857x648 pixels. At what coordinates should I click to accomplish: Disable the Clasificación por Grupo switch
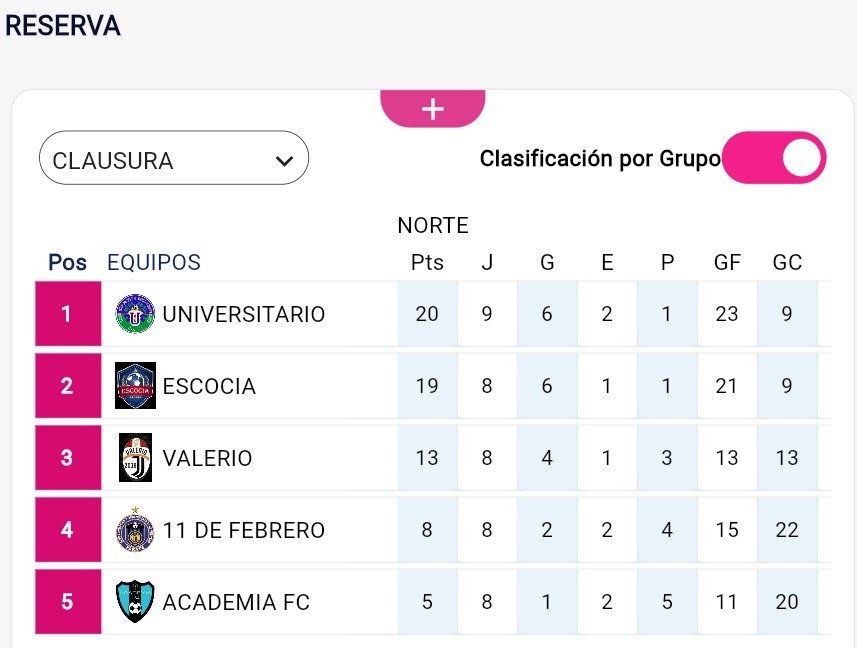774,158
